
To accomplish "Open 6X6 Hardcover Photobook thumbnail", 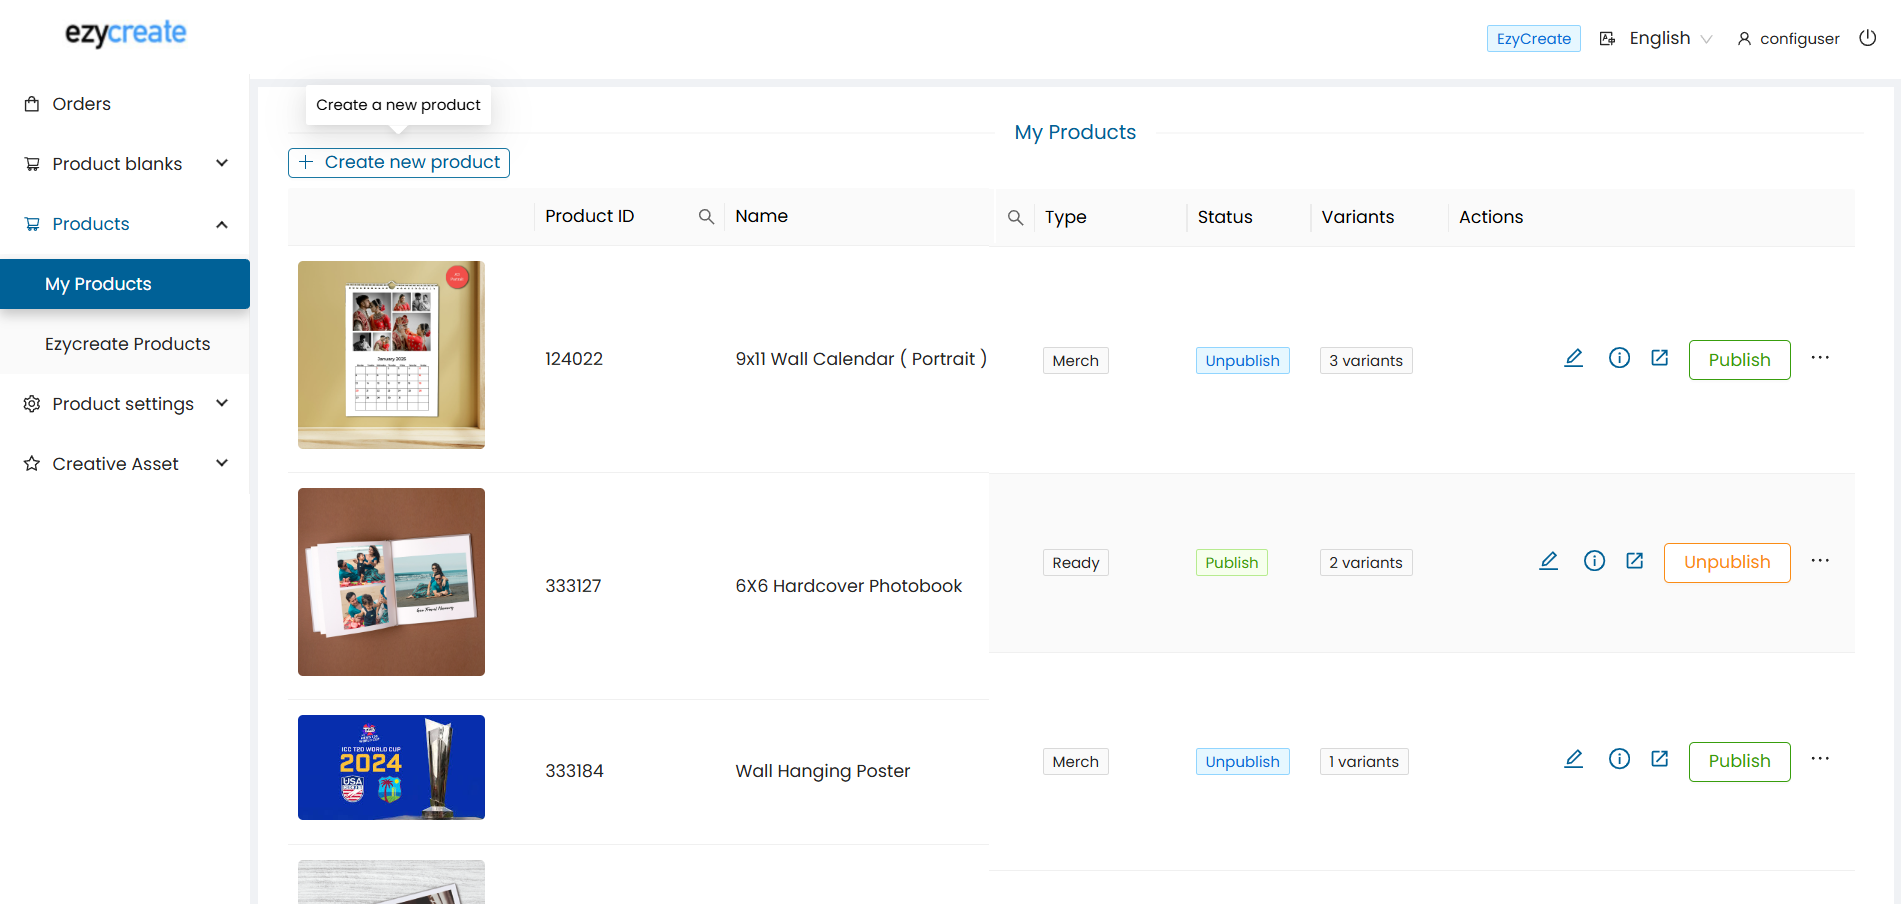I will [x=391, y=582].
